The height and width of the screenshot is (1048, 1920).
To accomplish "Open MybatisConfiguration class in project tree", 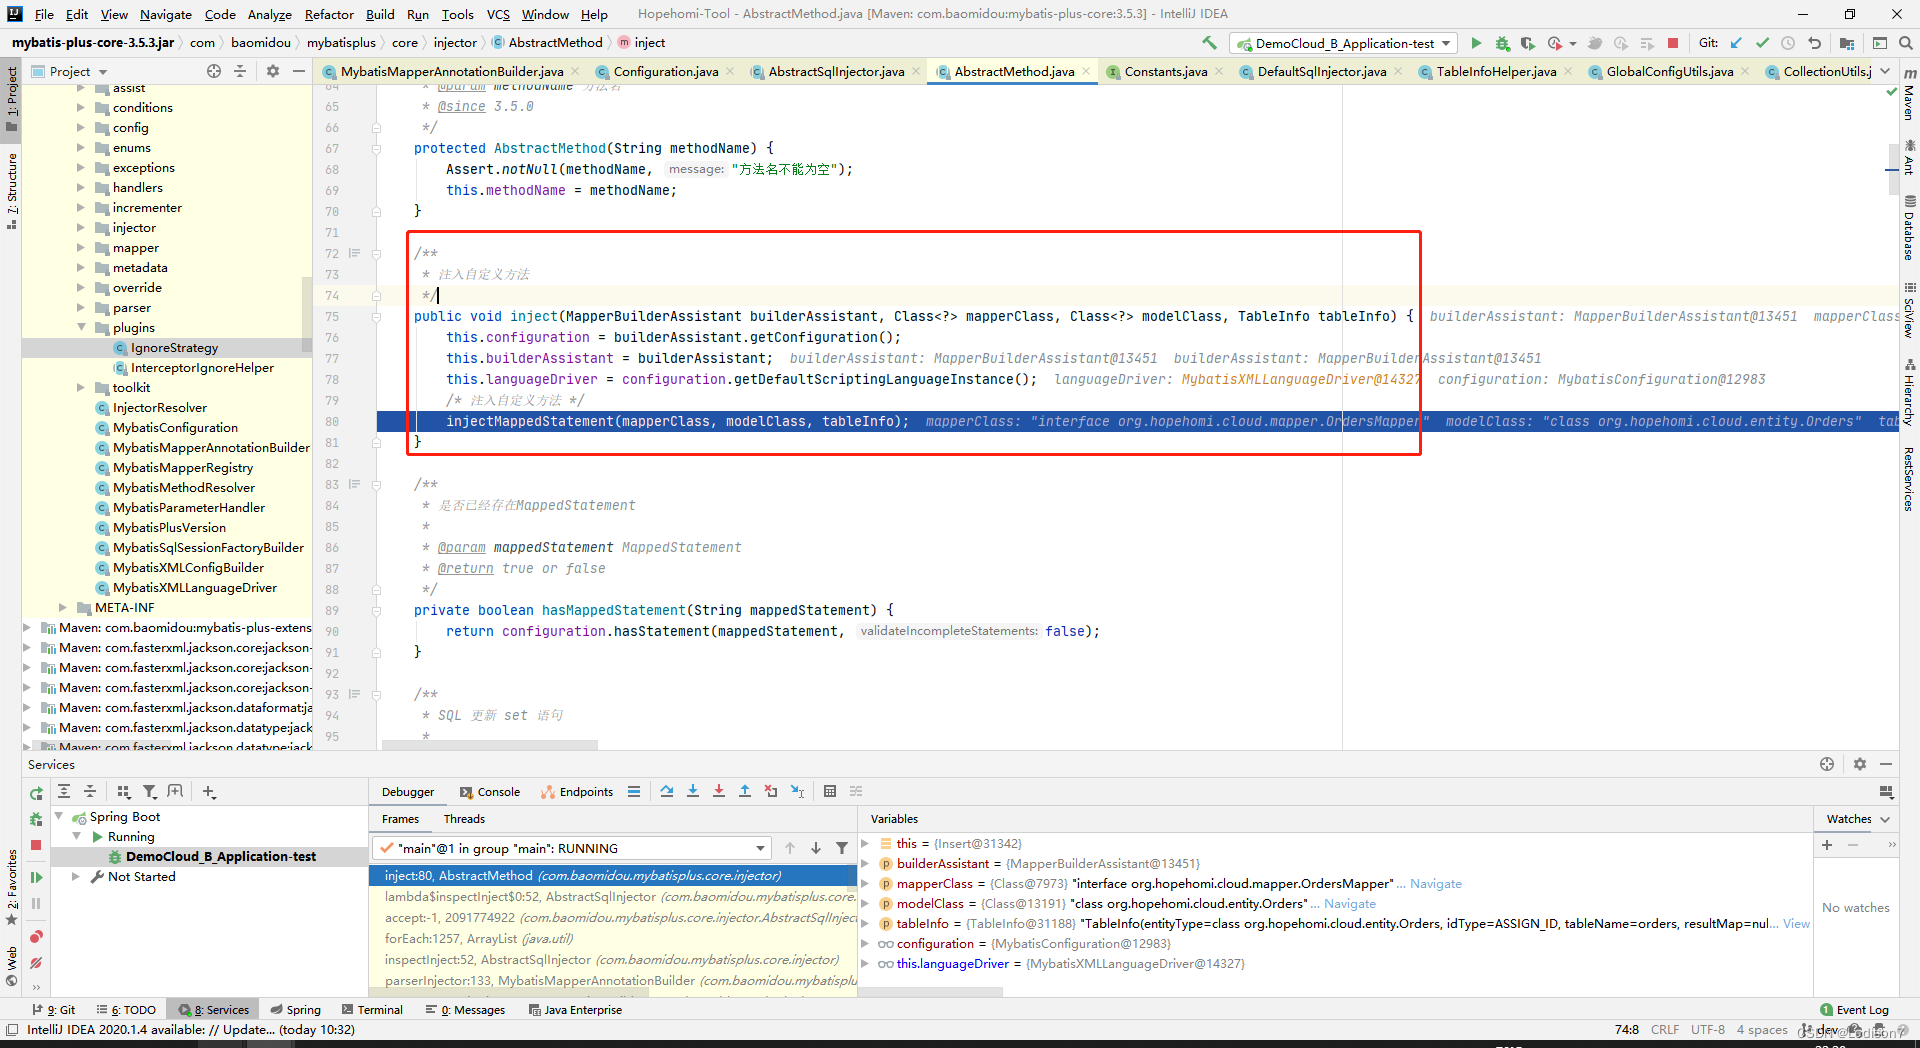I will pos(175,427).
